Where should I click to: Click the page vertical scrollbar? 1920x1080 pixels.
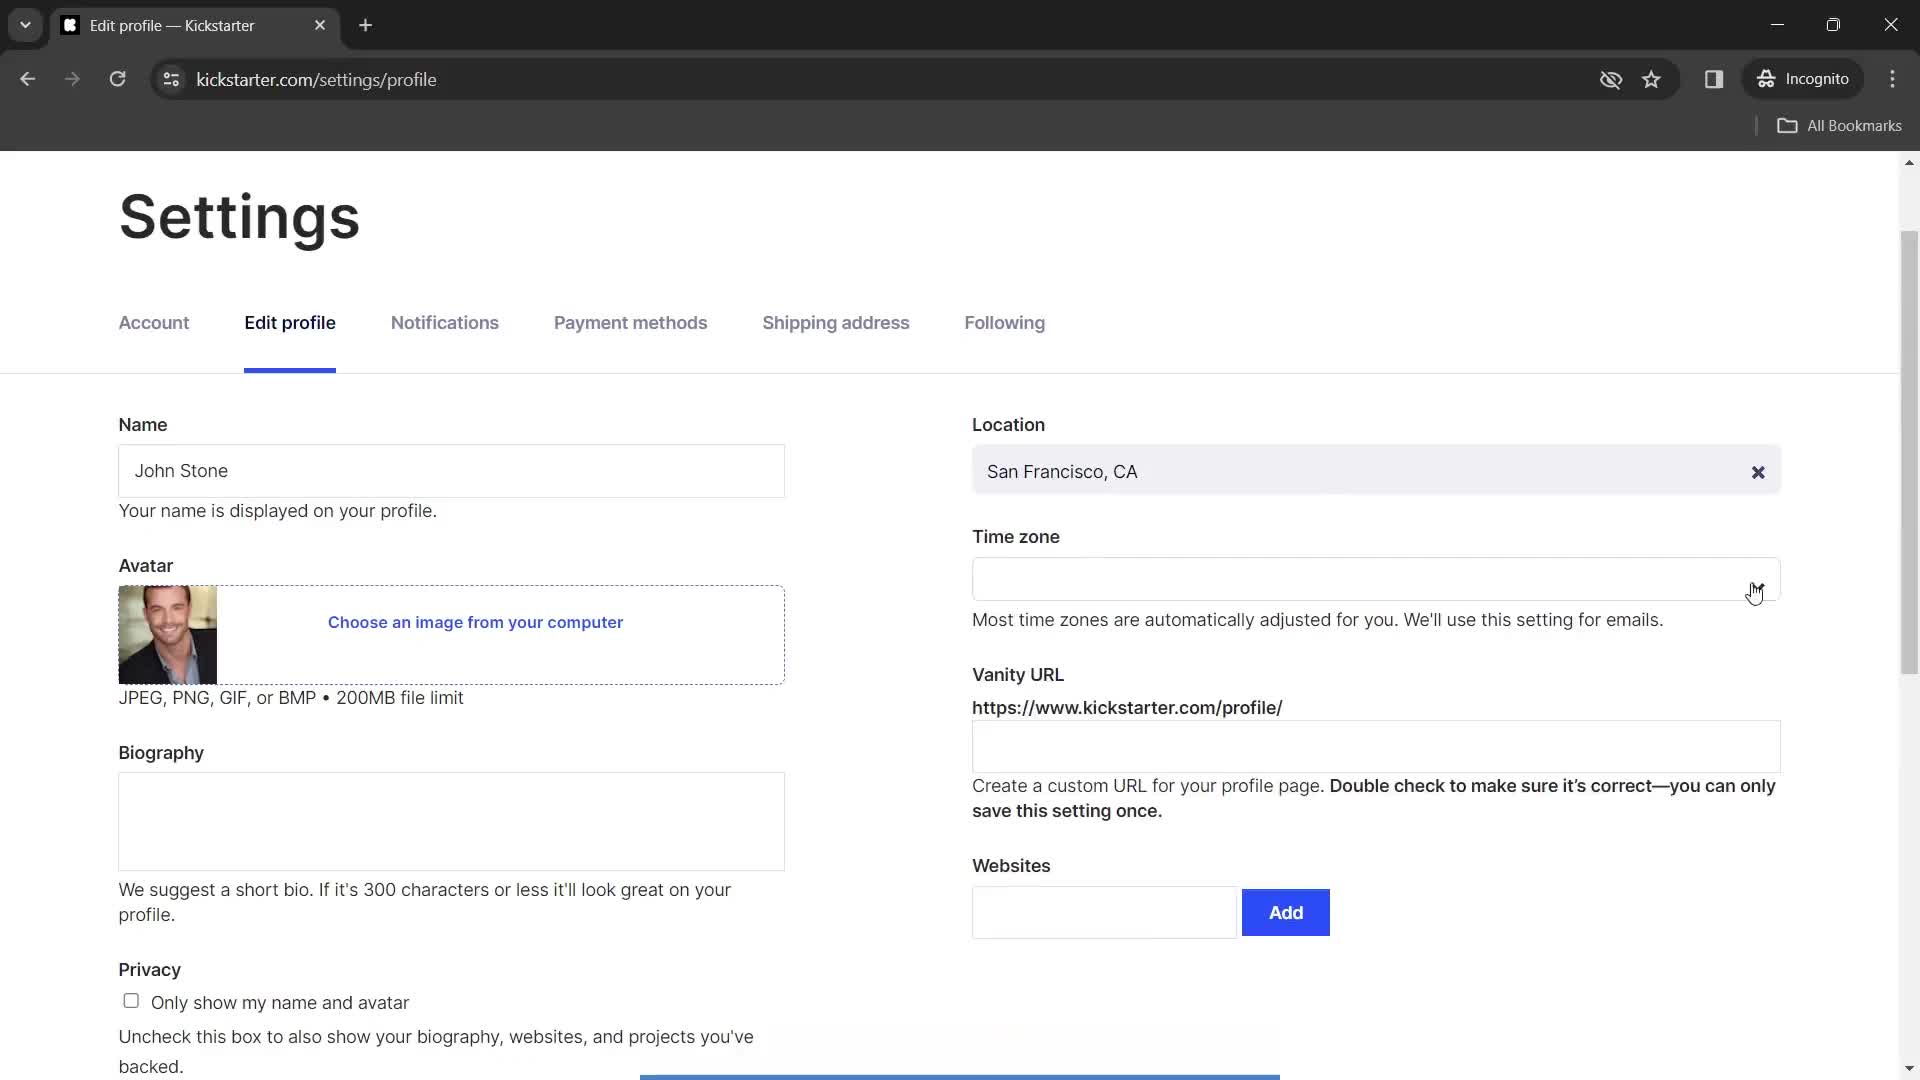click(1909, 452)
